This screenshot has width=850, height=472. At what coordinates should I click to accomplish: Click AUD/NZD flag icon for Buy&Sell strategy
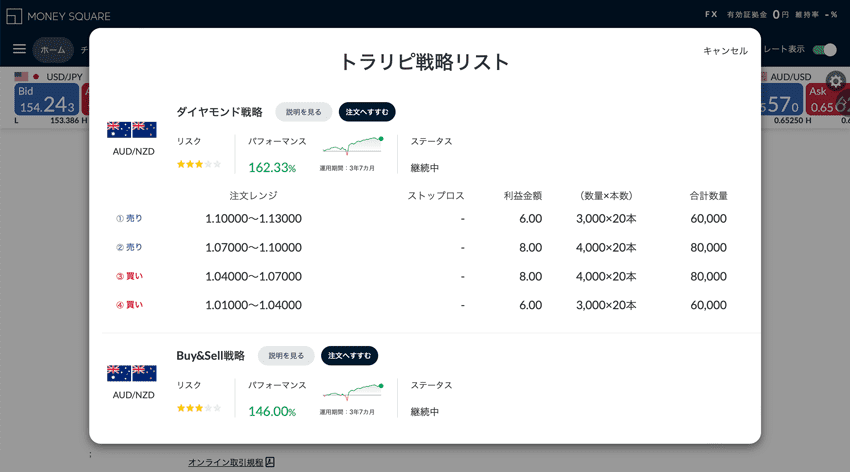[131, 373]
